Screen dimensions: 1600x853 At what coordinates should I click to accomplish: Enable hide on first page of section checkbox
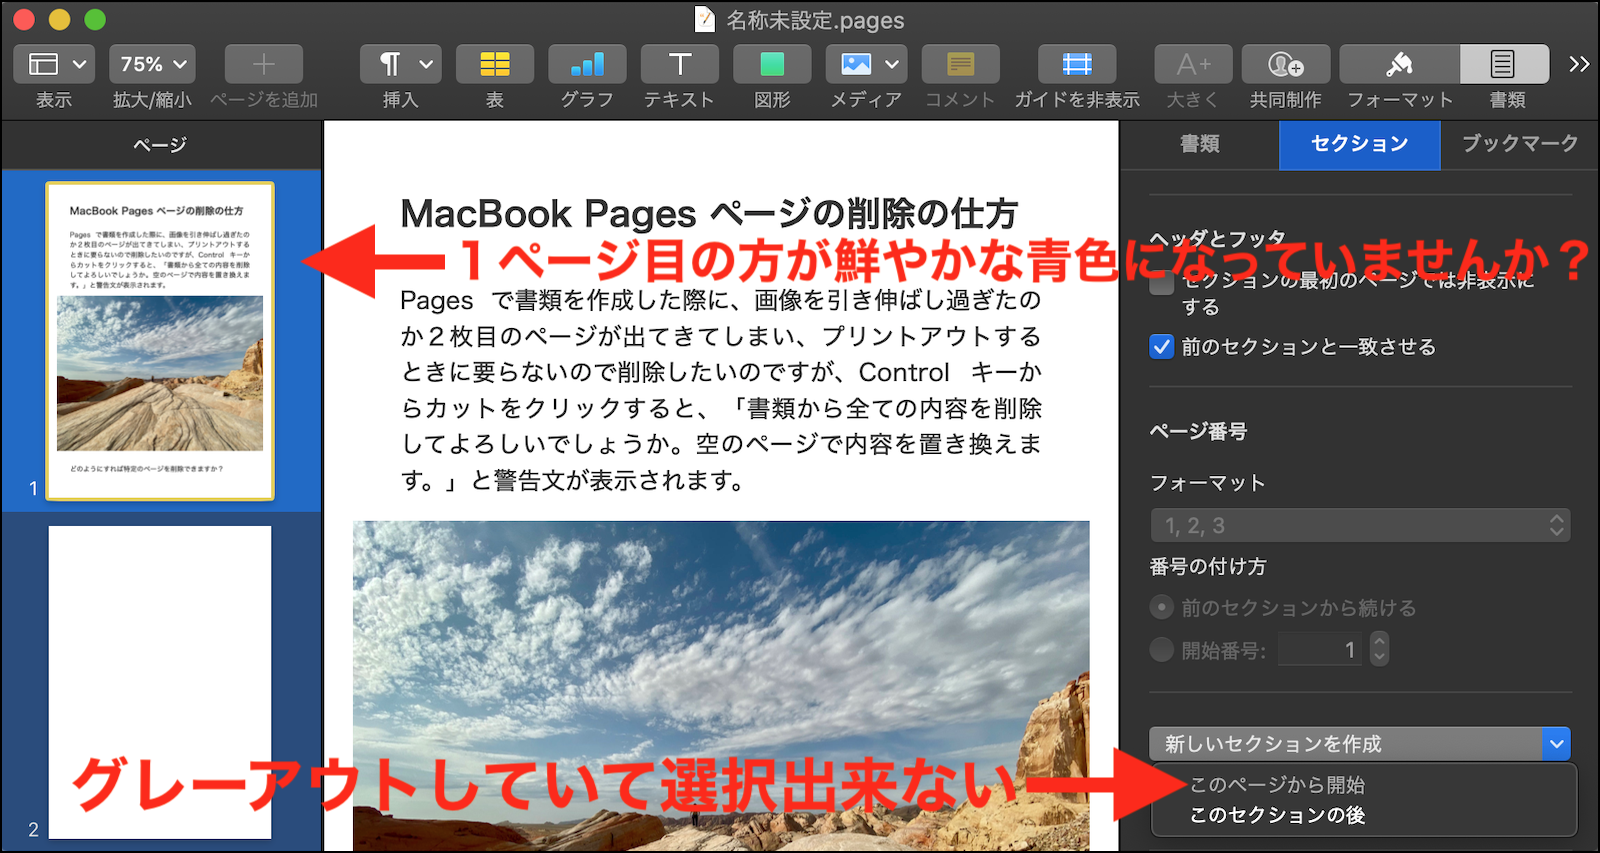[x=1162, y=284]
